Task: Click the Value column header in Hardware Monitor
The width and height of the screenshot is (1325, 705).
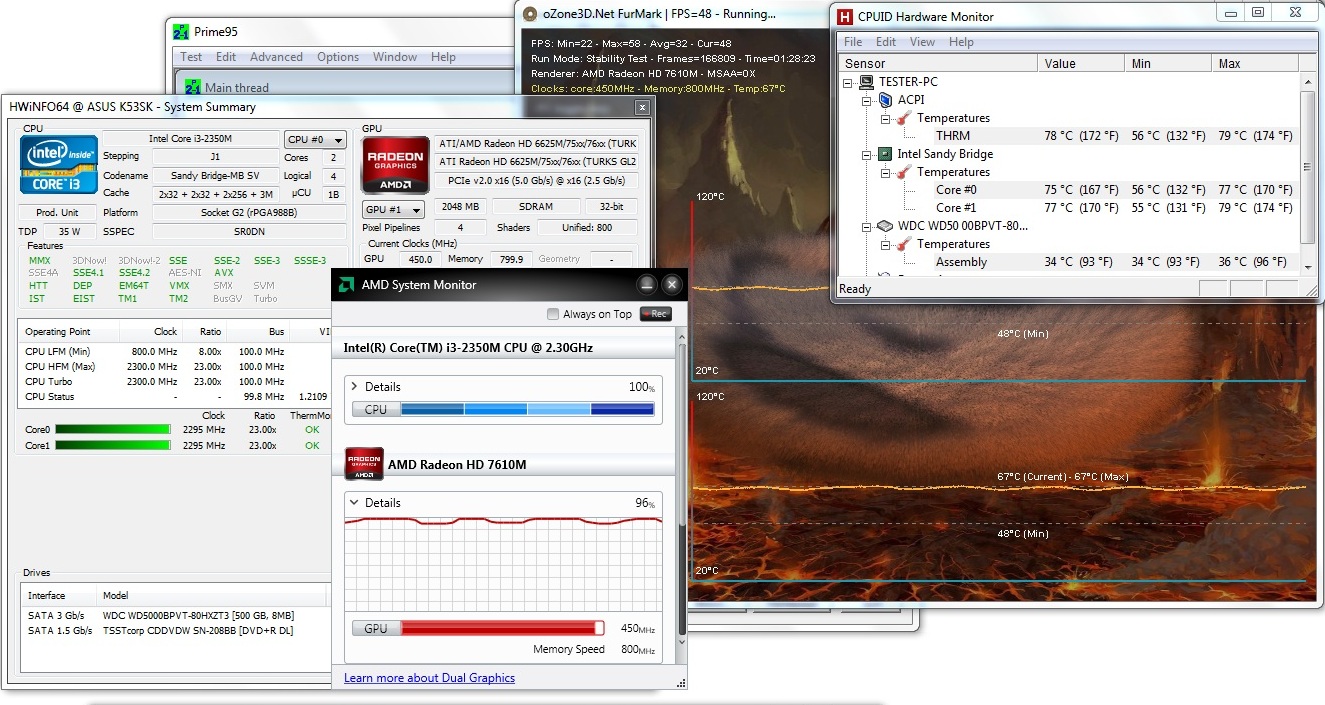Action: pyautogui.click(x=1082, y=63)
